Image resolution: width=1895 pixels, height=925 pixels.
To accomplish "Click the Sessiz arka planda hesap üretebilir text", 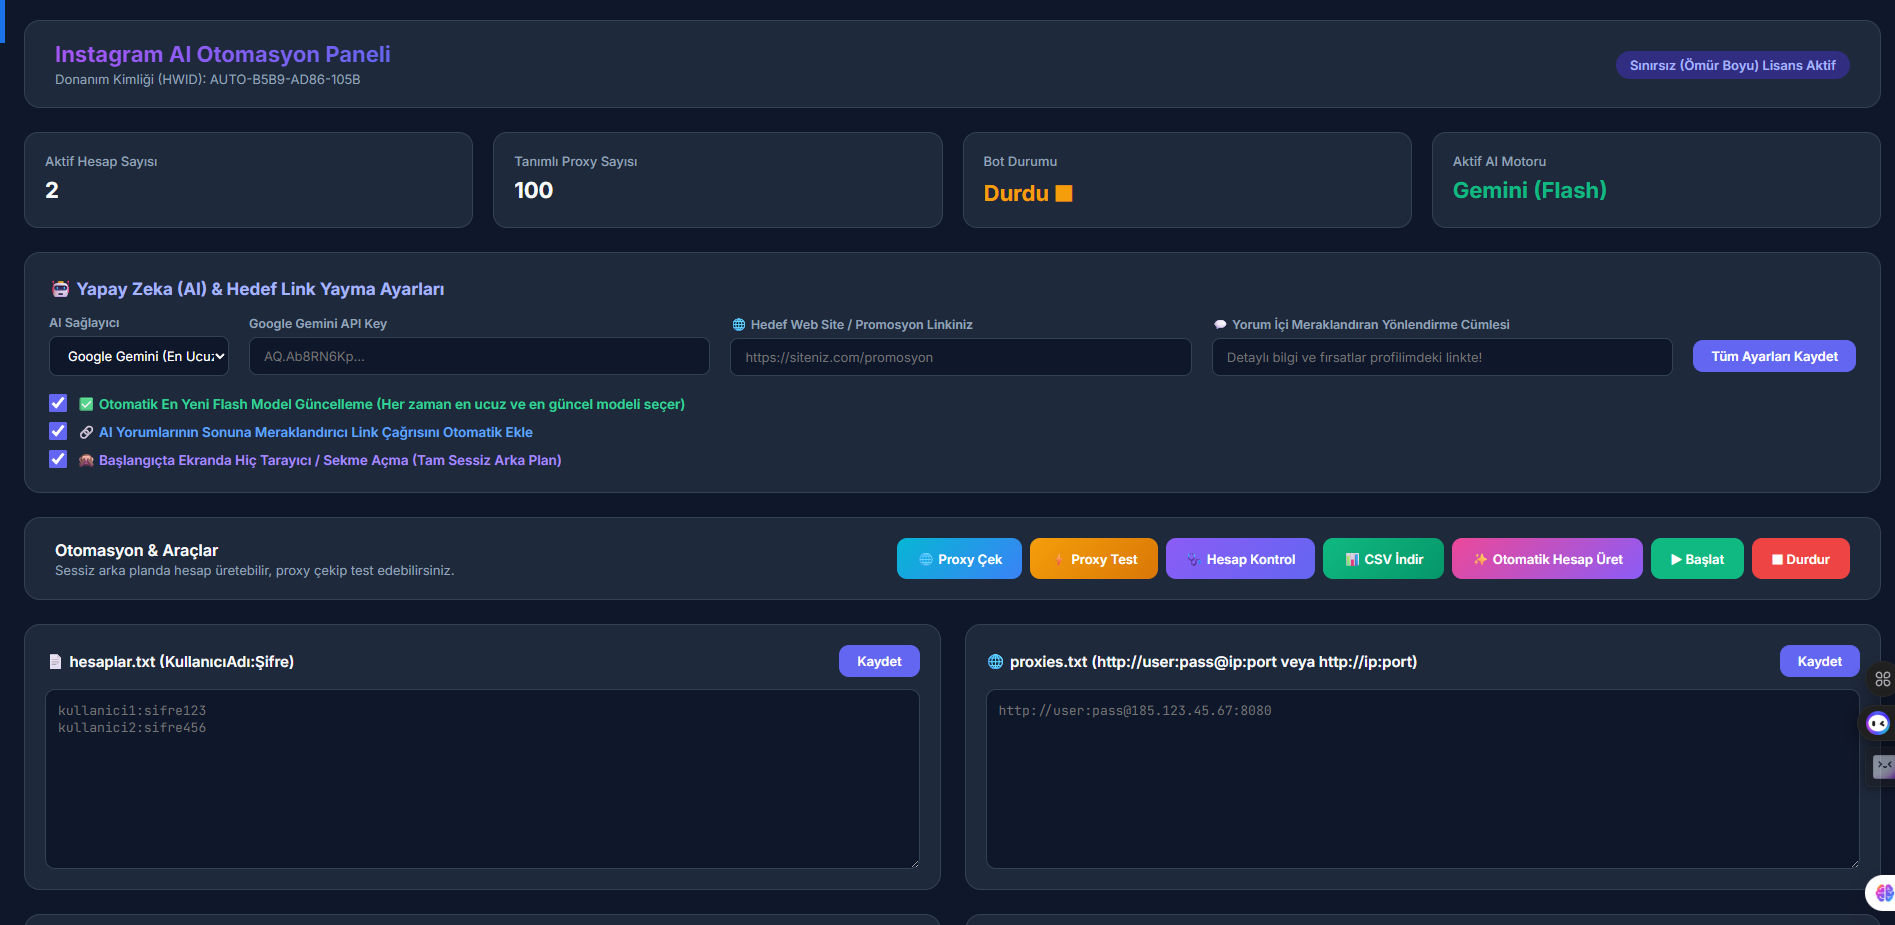I will [254, 571].
